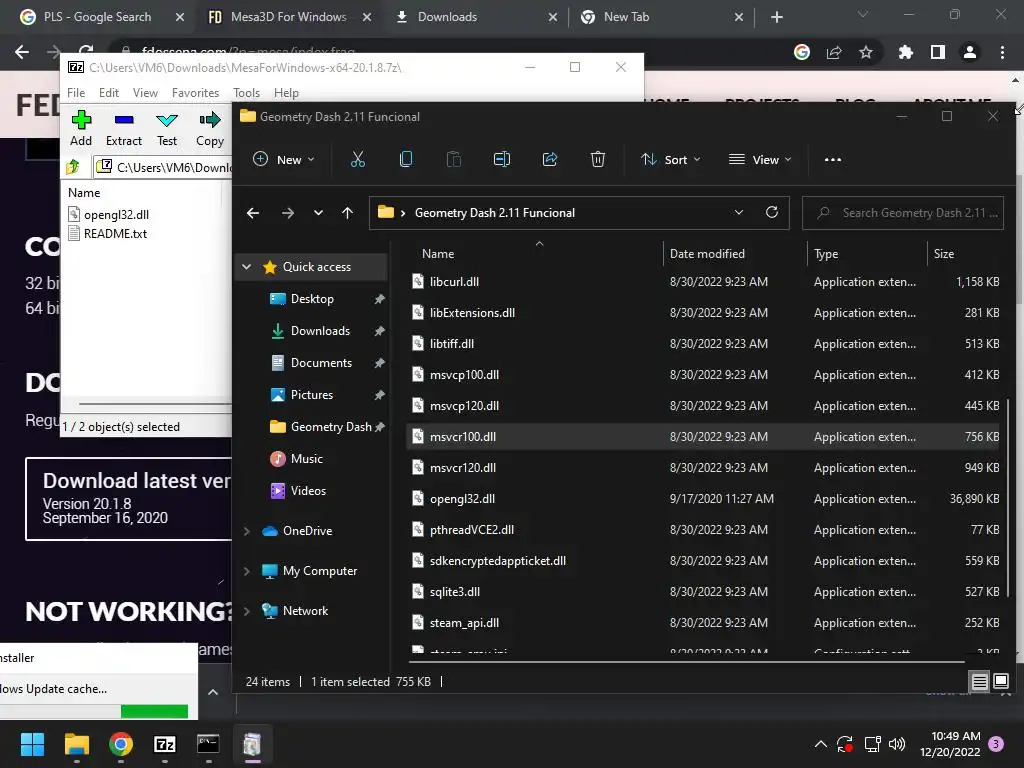Open 7-Zip File menu

pos(76,93)
